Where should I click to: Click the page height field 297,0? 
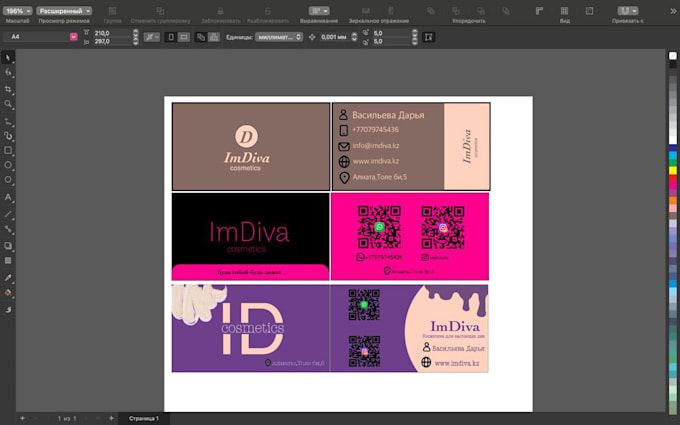point(112,41)
